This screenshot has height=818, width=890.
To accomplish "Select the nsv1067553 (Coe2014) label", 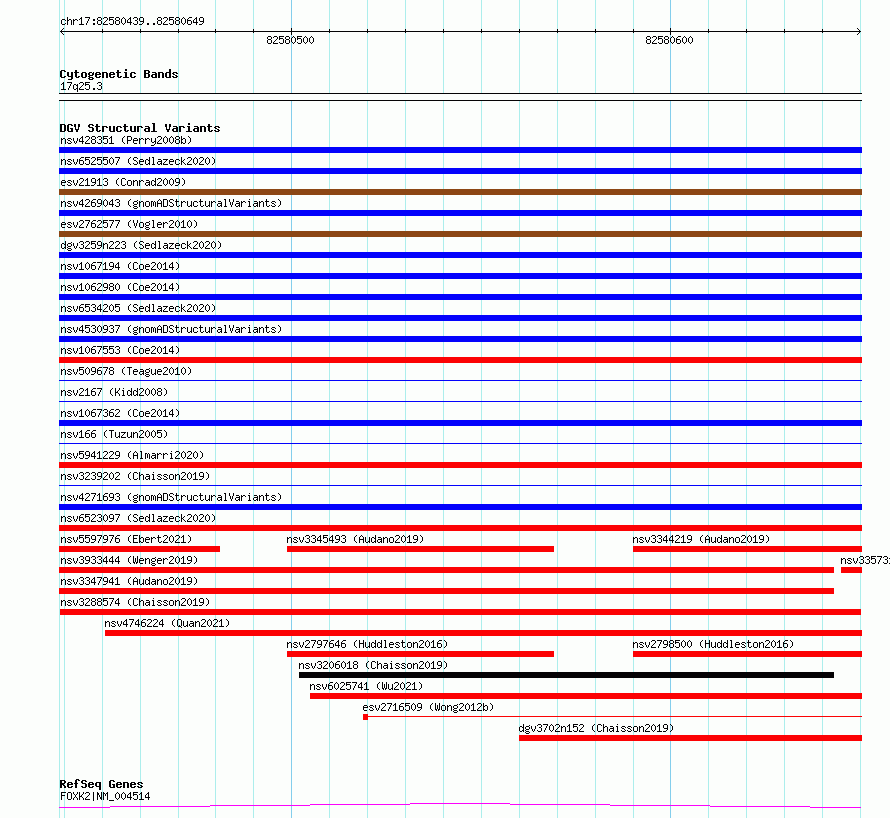I will [x=120, y=350].
